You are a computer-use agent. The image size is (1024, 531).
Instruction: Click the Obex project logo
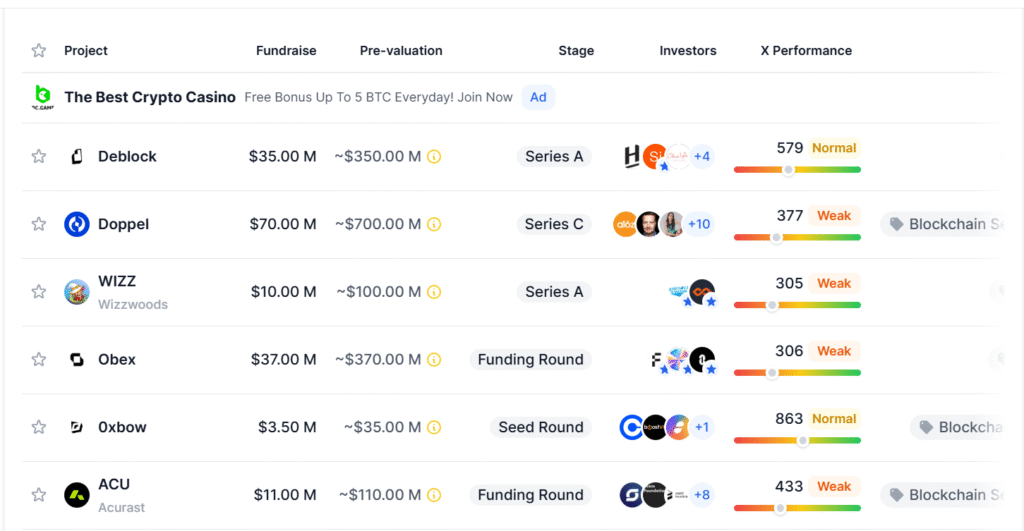coord(77,359)
